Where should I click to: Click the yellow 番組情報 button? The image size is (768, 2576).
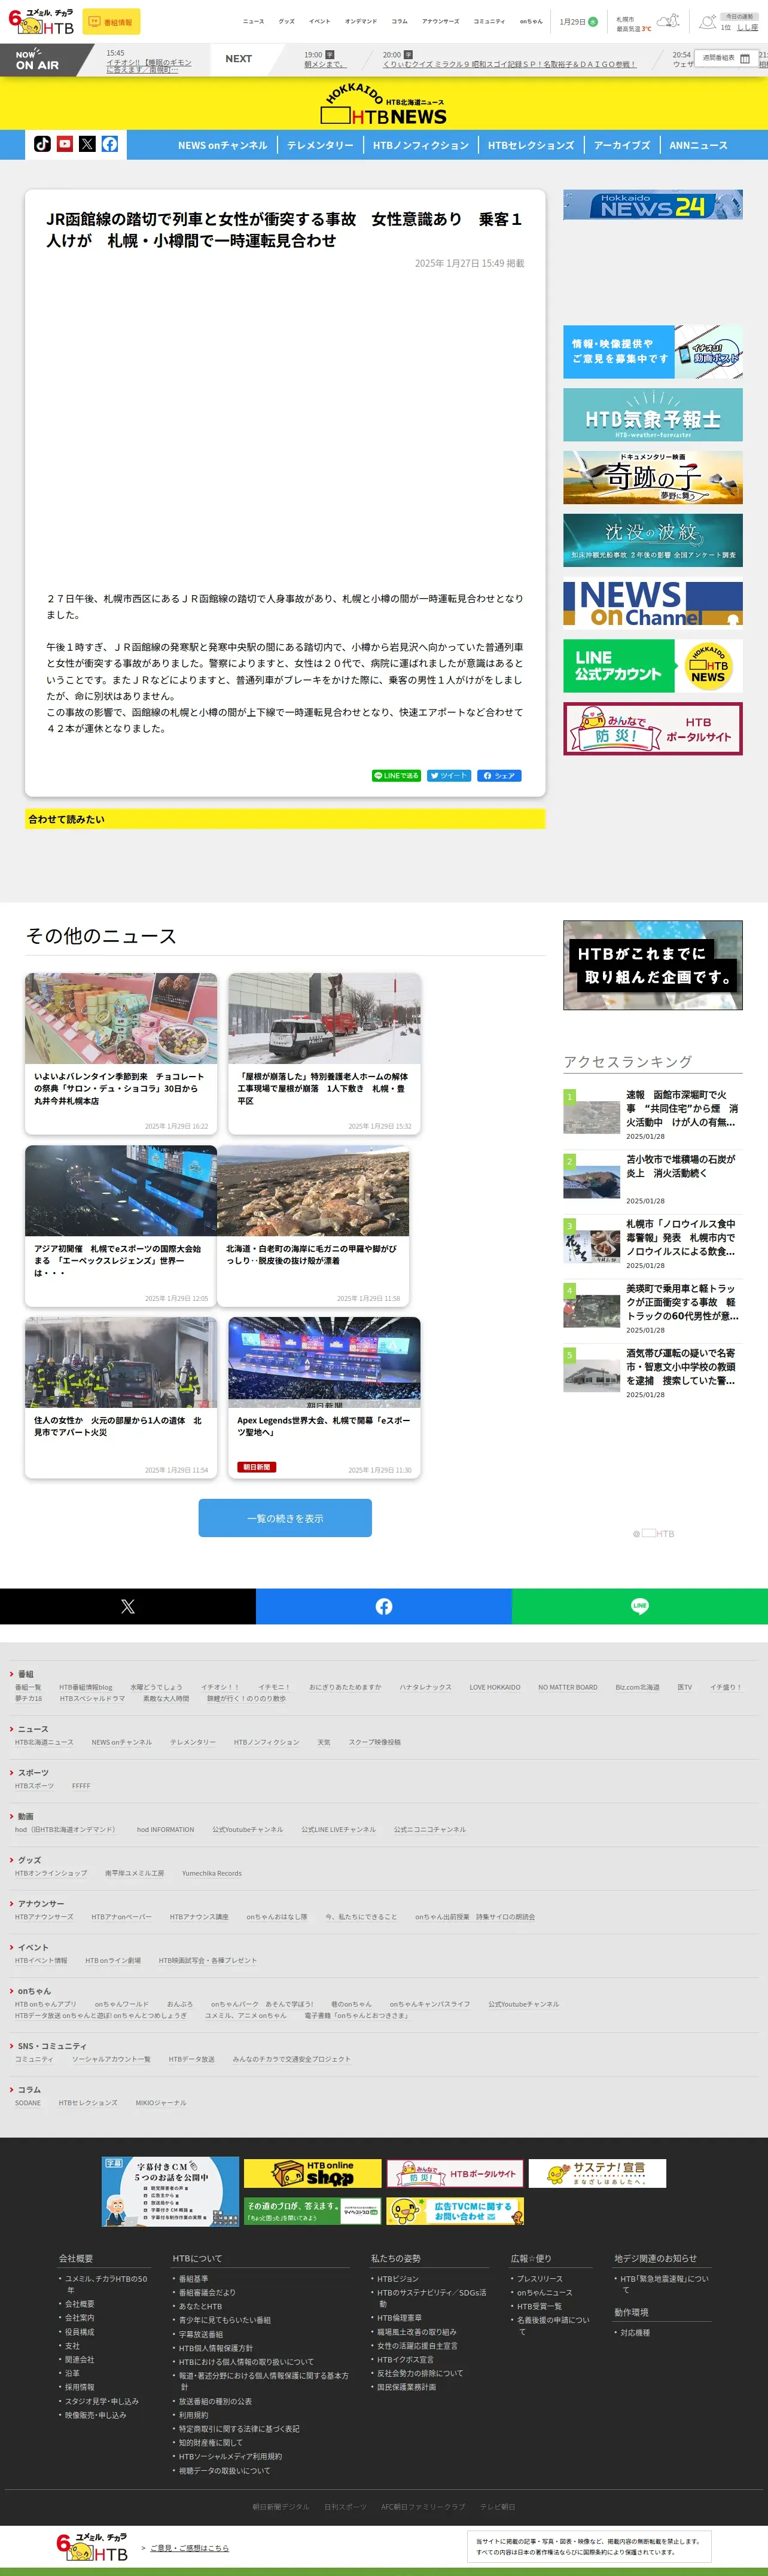(111, 22)
